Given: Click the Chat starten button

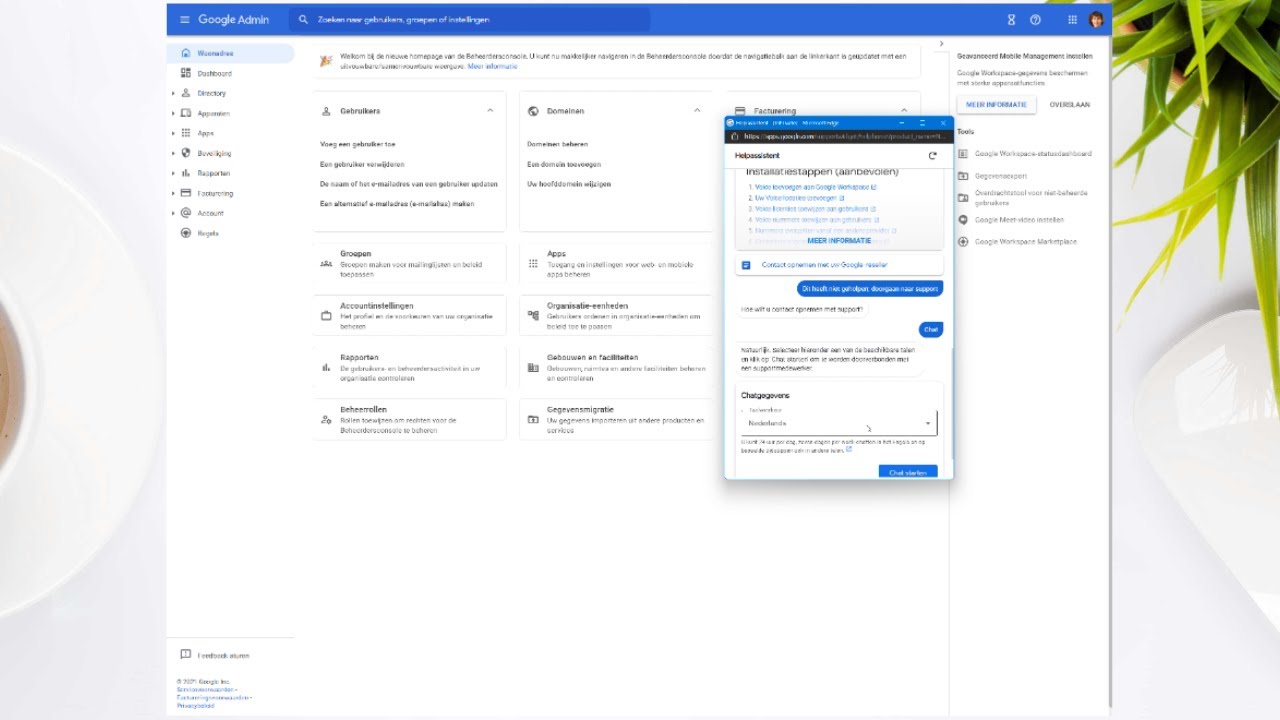Looking at the screenshot, I should [907, 470].
